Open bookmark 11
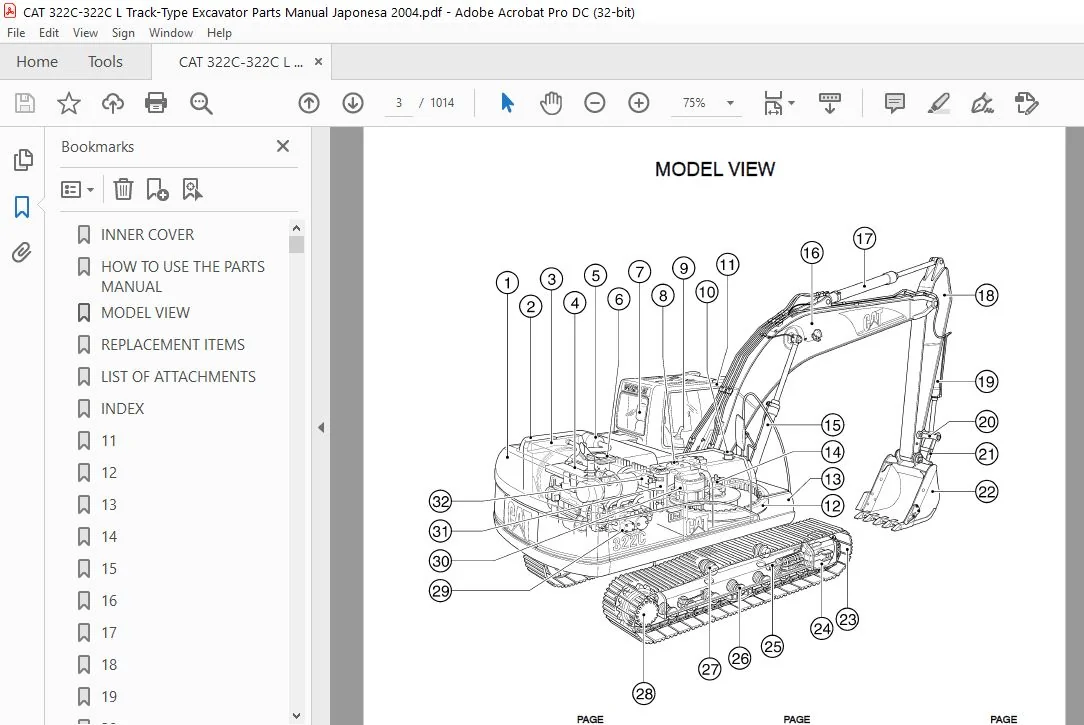Screen dimensions: 1084x725 (x=109, y=441)
